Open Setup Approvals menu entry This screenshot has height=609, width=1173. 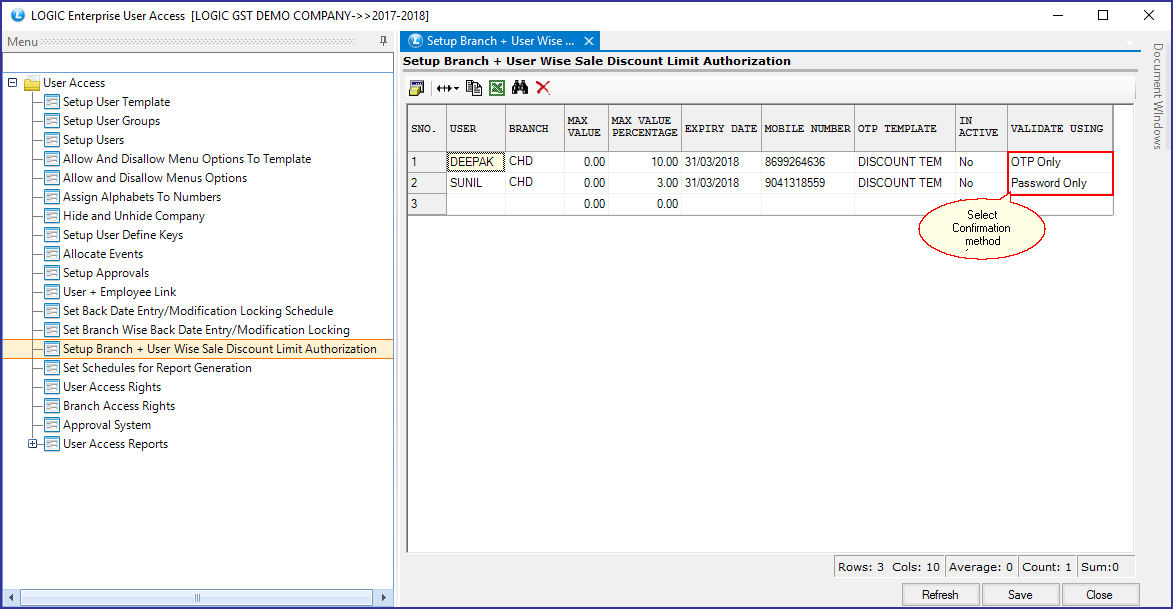coord(105,273)
